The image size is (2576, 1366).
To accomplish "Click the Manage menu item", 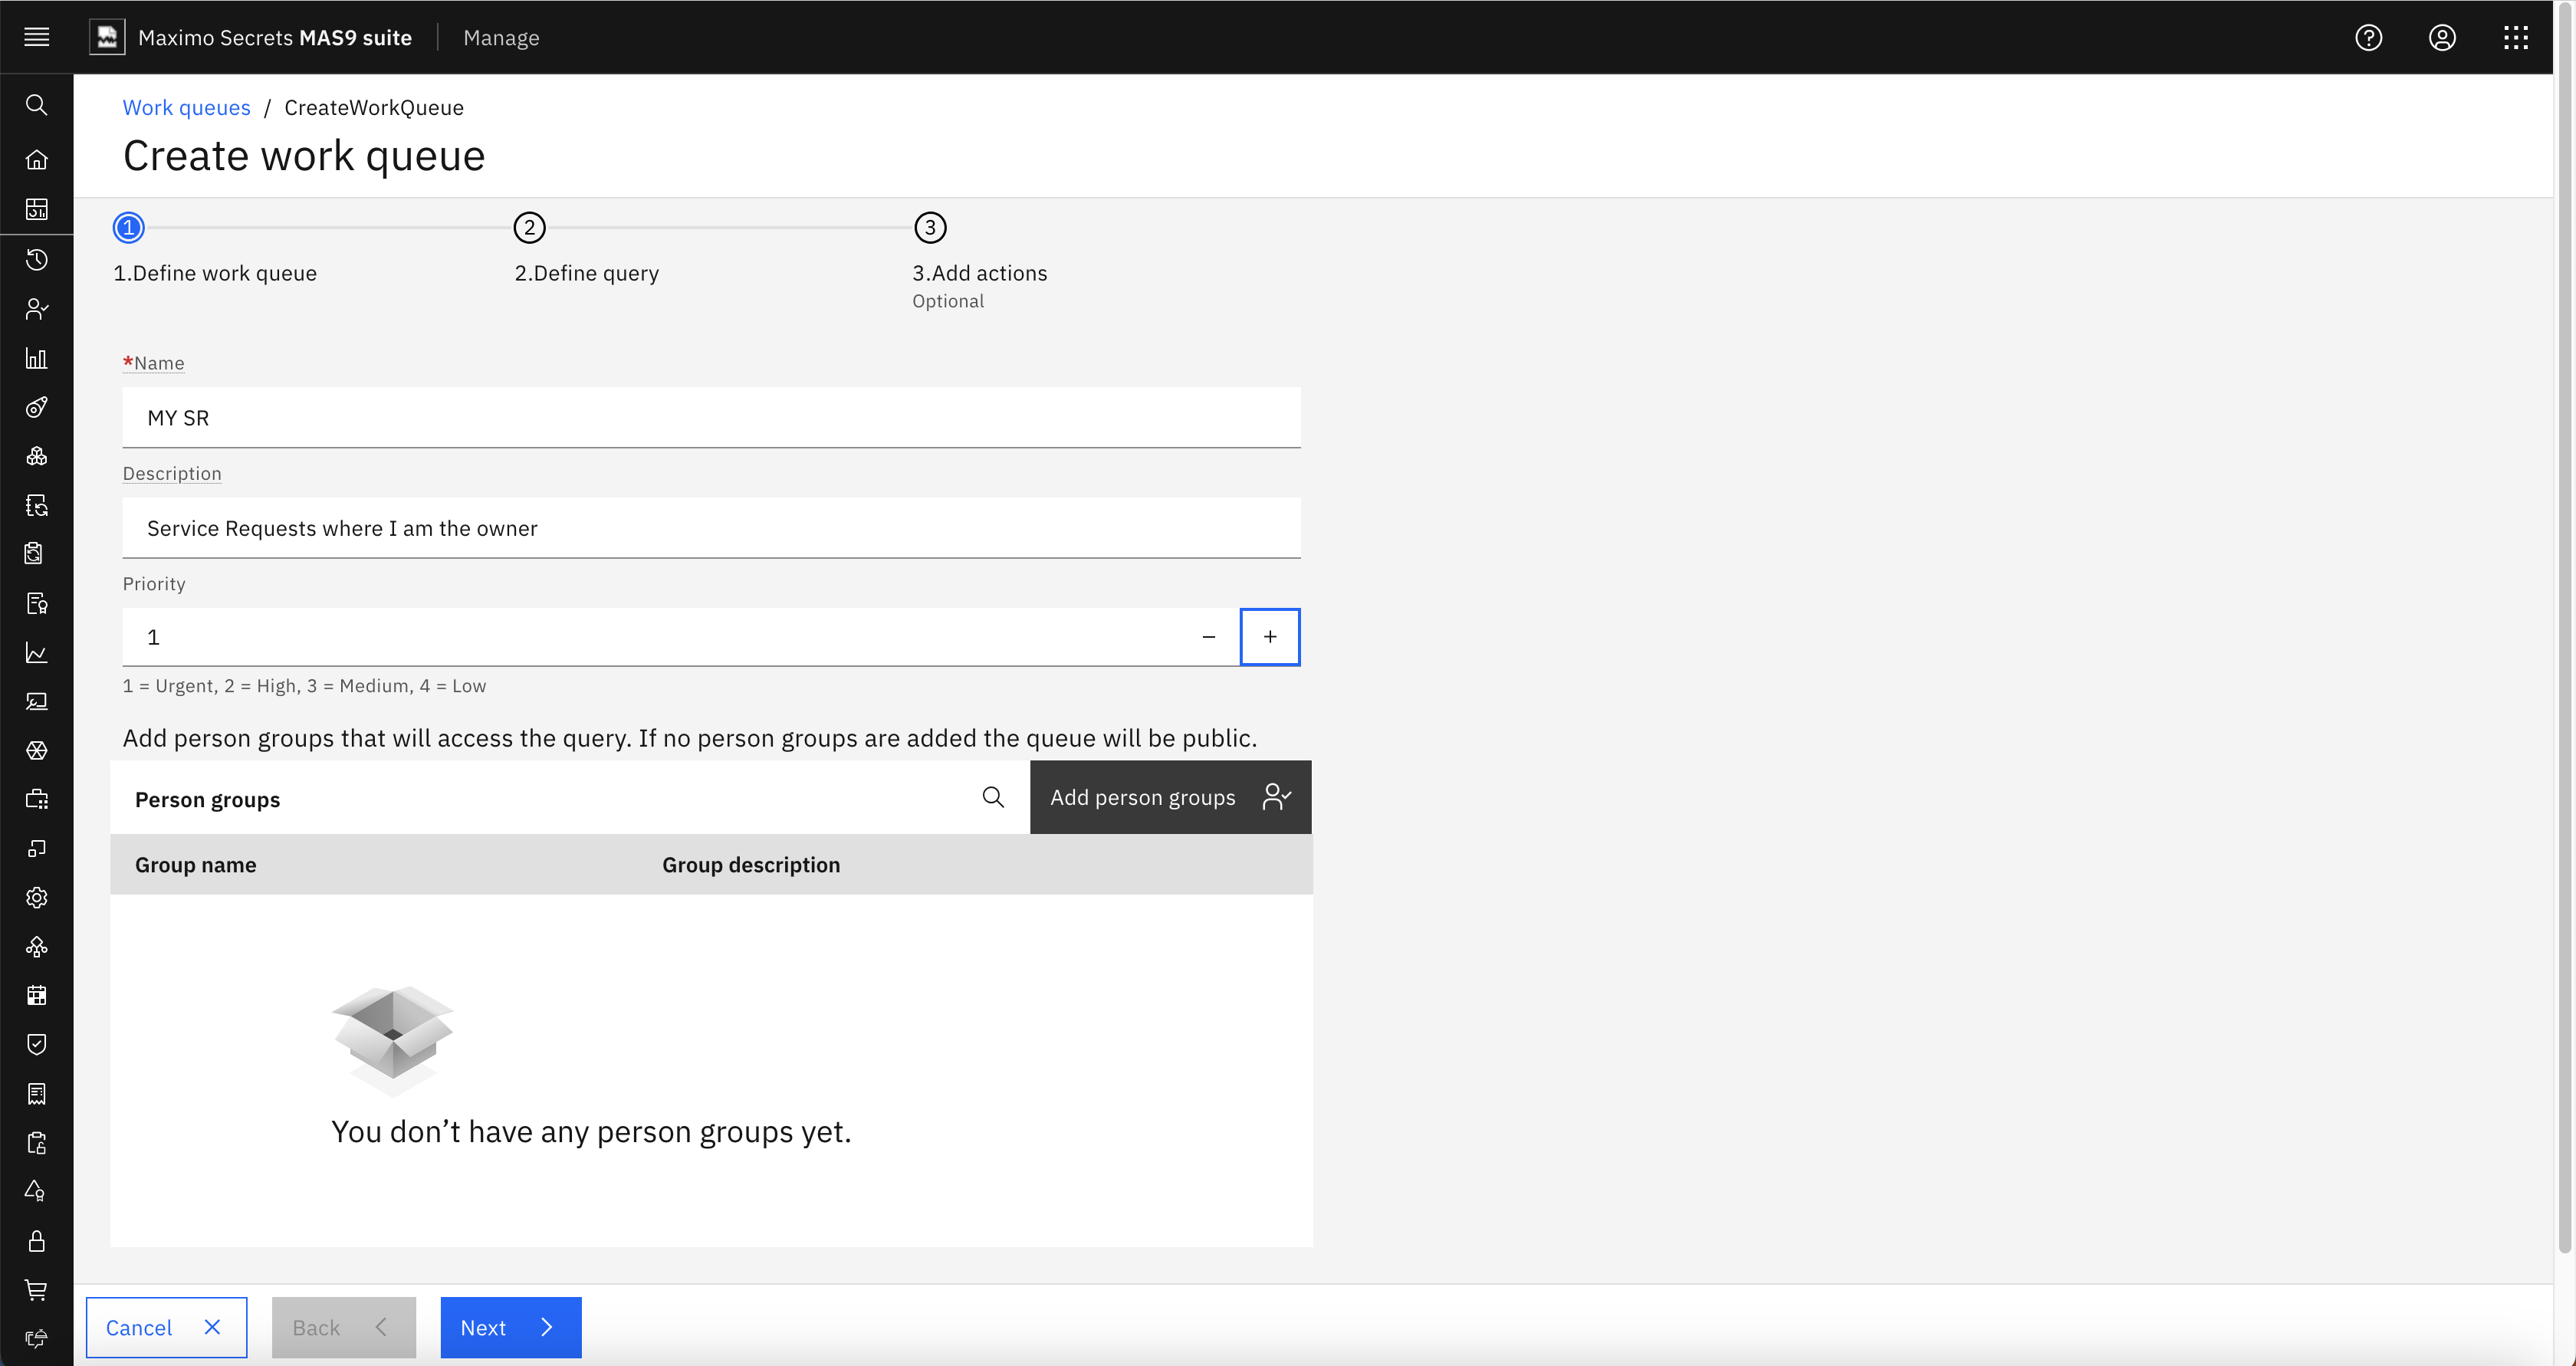I will click(501, 37).
